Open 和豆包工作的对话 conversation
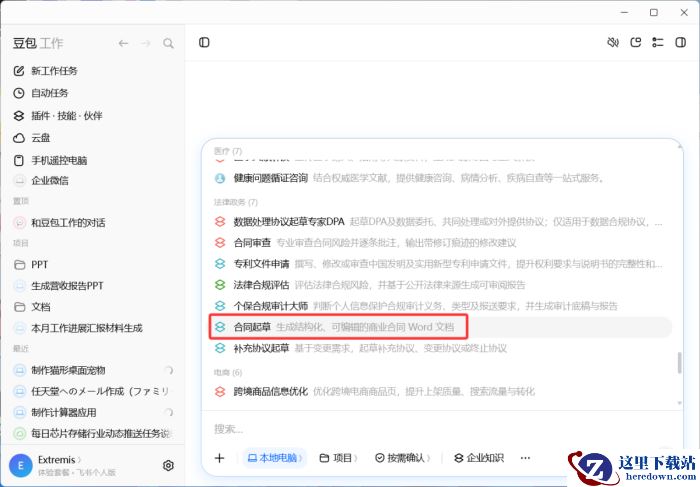The image size is (700, 487). click(x=68, y=223)
